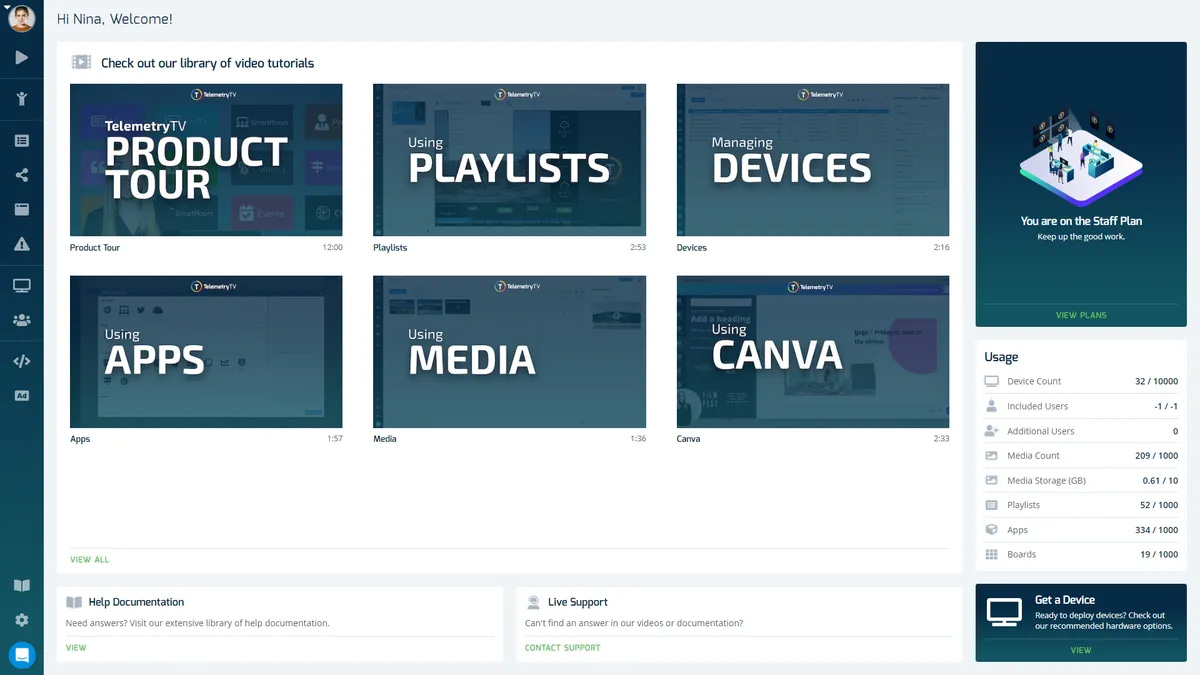Select the monitor icon in the sidebar
Screen dimensions: 1200x675
22,286
